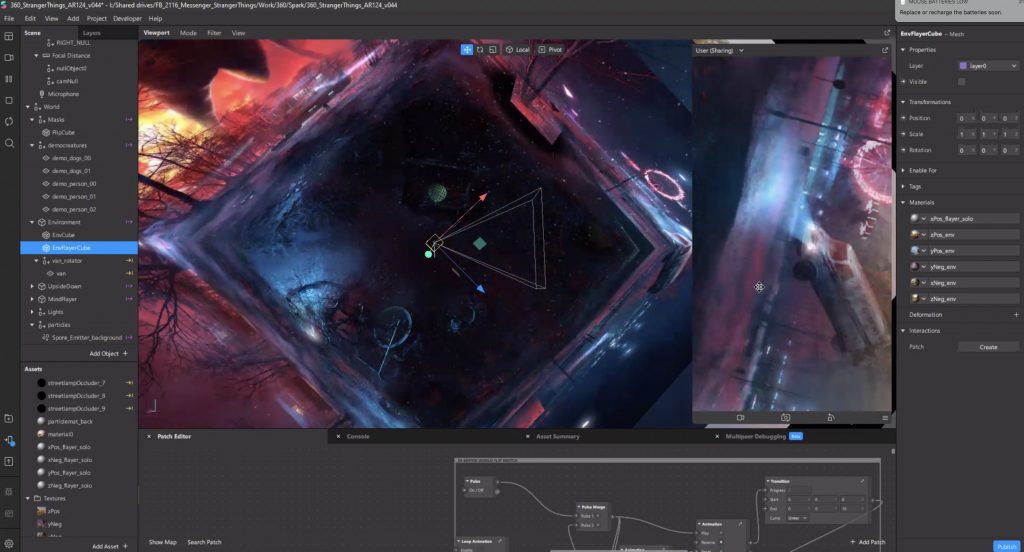Toggle Local coordinate space button
1024x552 pixels.
coord(517,50)
